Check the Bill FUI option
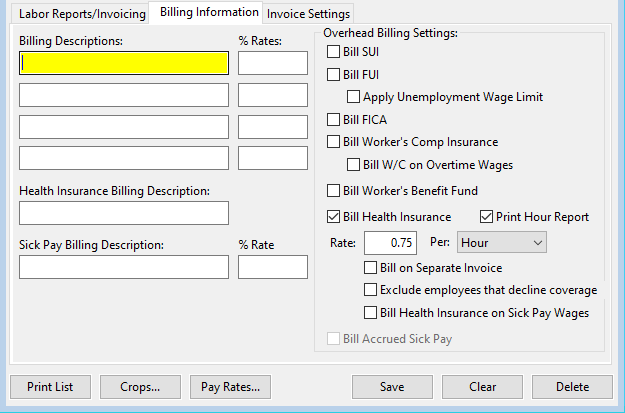Screen dimensions: 625x413 pos(335,75)
